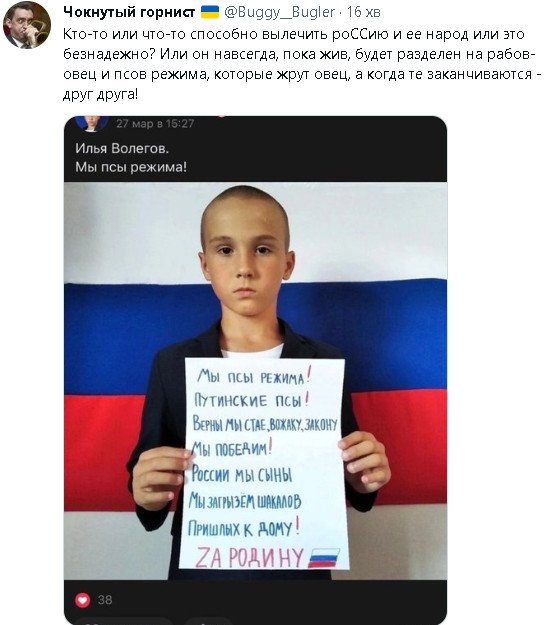Click the display name Чокнутый горнист
This screenshot has height=625, width=550.
(x=129, y=12)
